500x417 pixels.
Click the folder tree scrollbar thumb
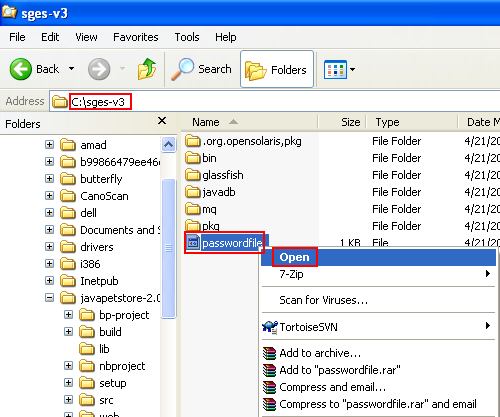click(x=168, y=249)
